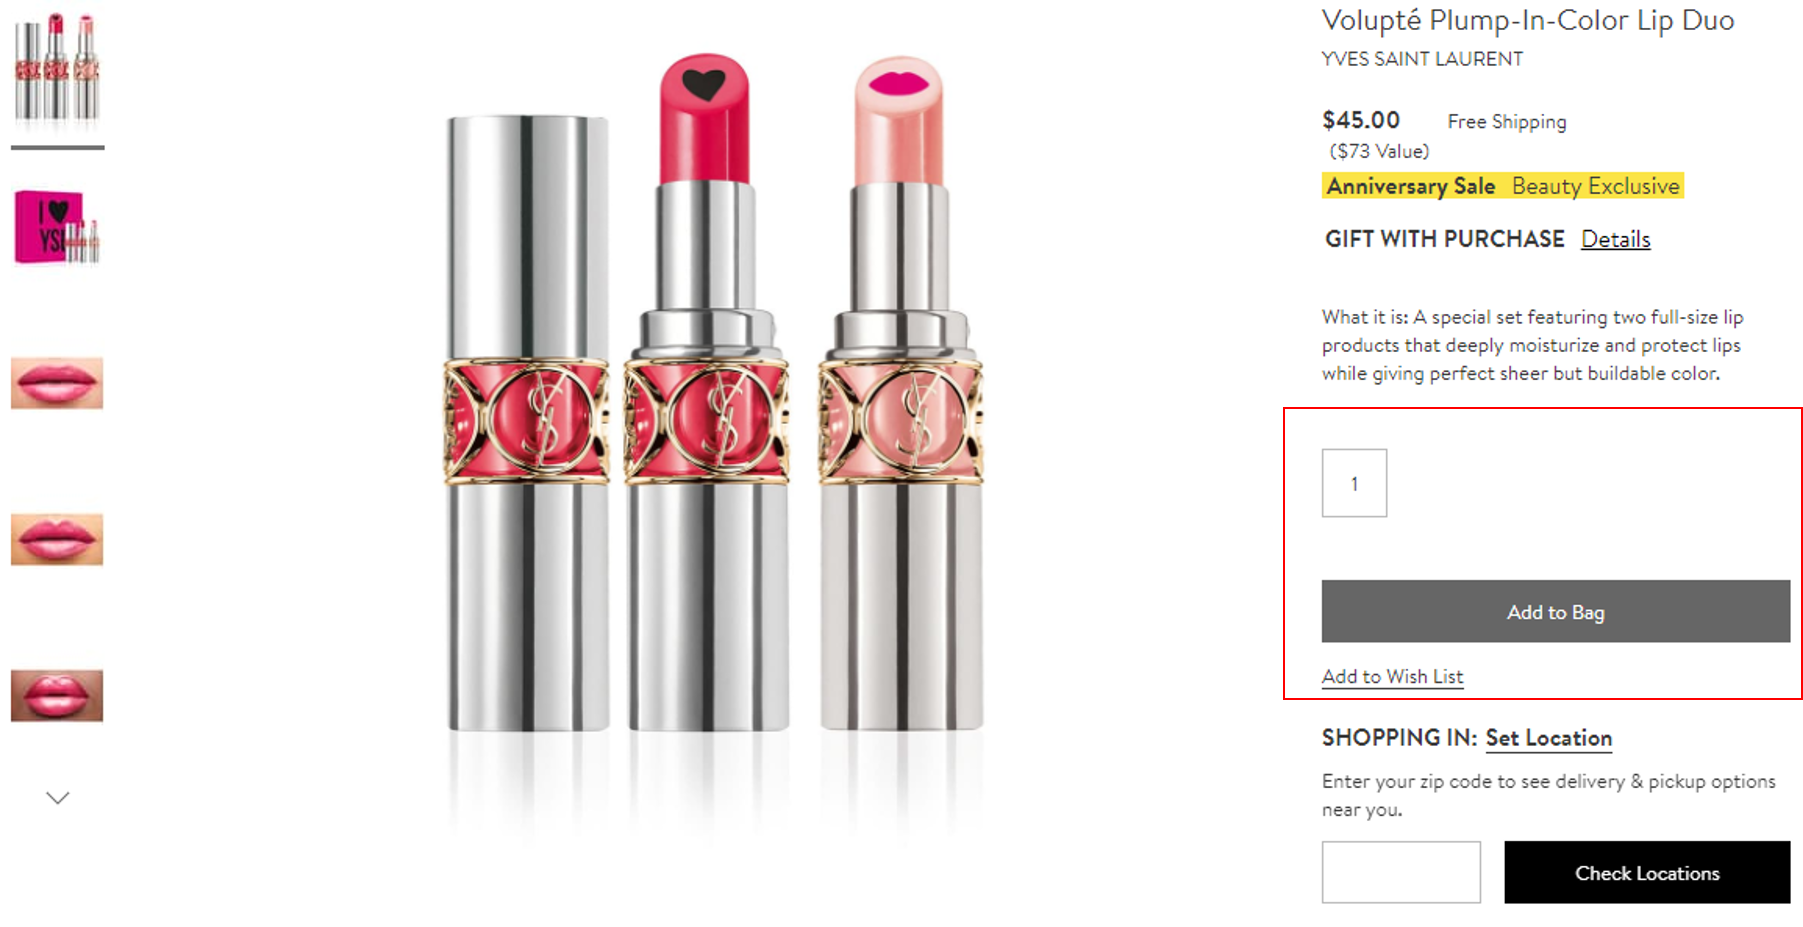
Task: Open Gift With Purchase Details link
Action: pos(1615,239)
